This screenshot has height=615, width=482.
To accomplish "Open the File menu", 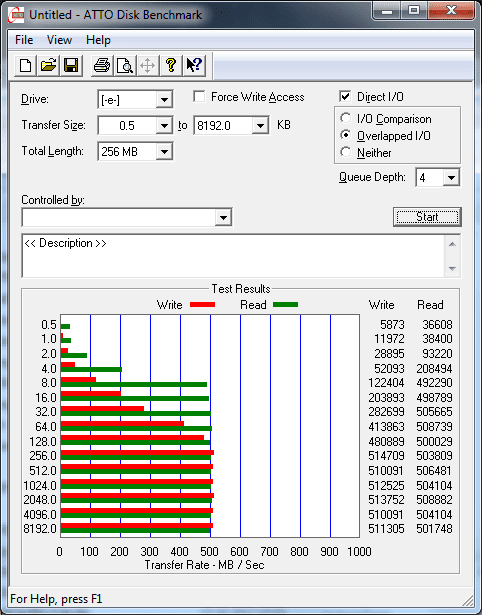I will coord(24,40).
